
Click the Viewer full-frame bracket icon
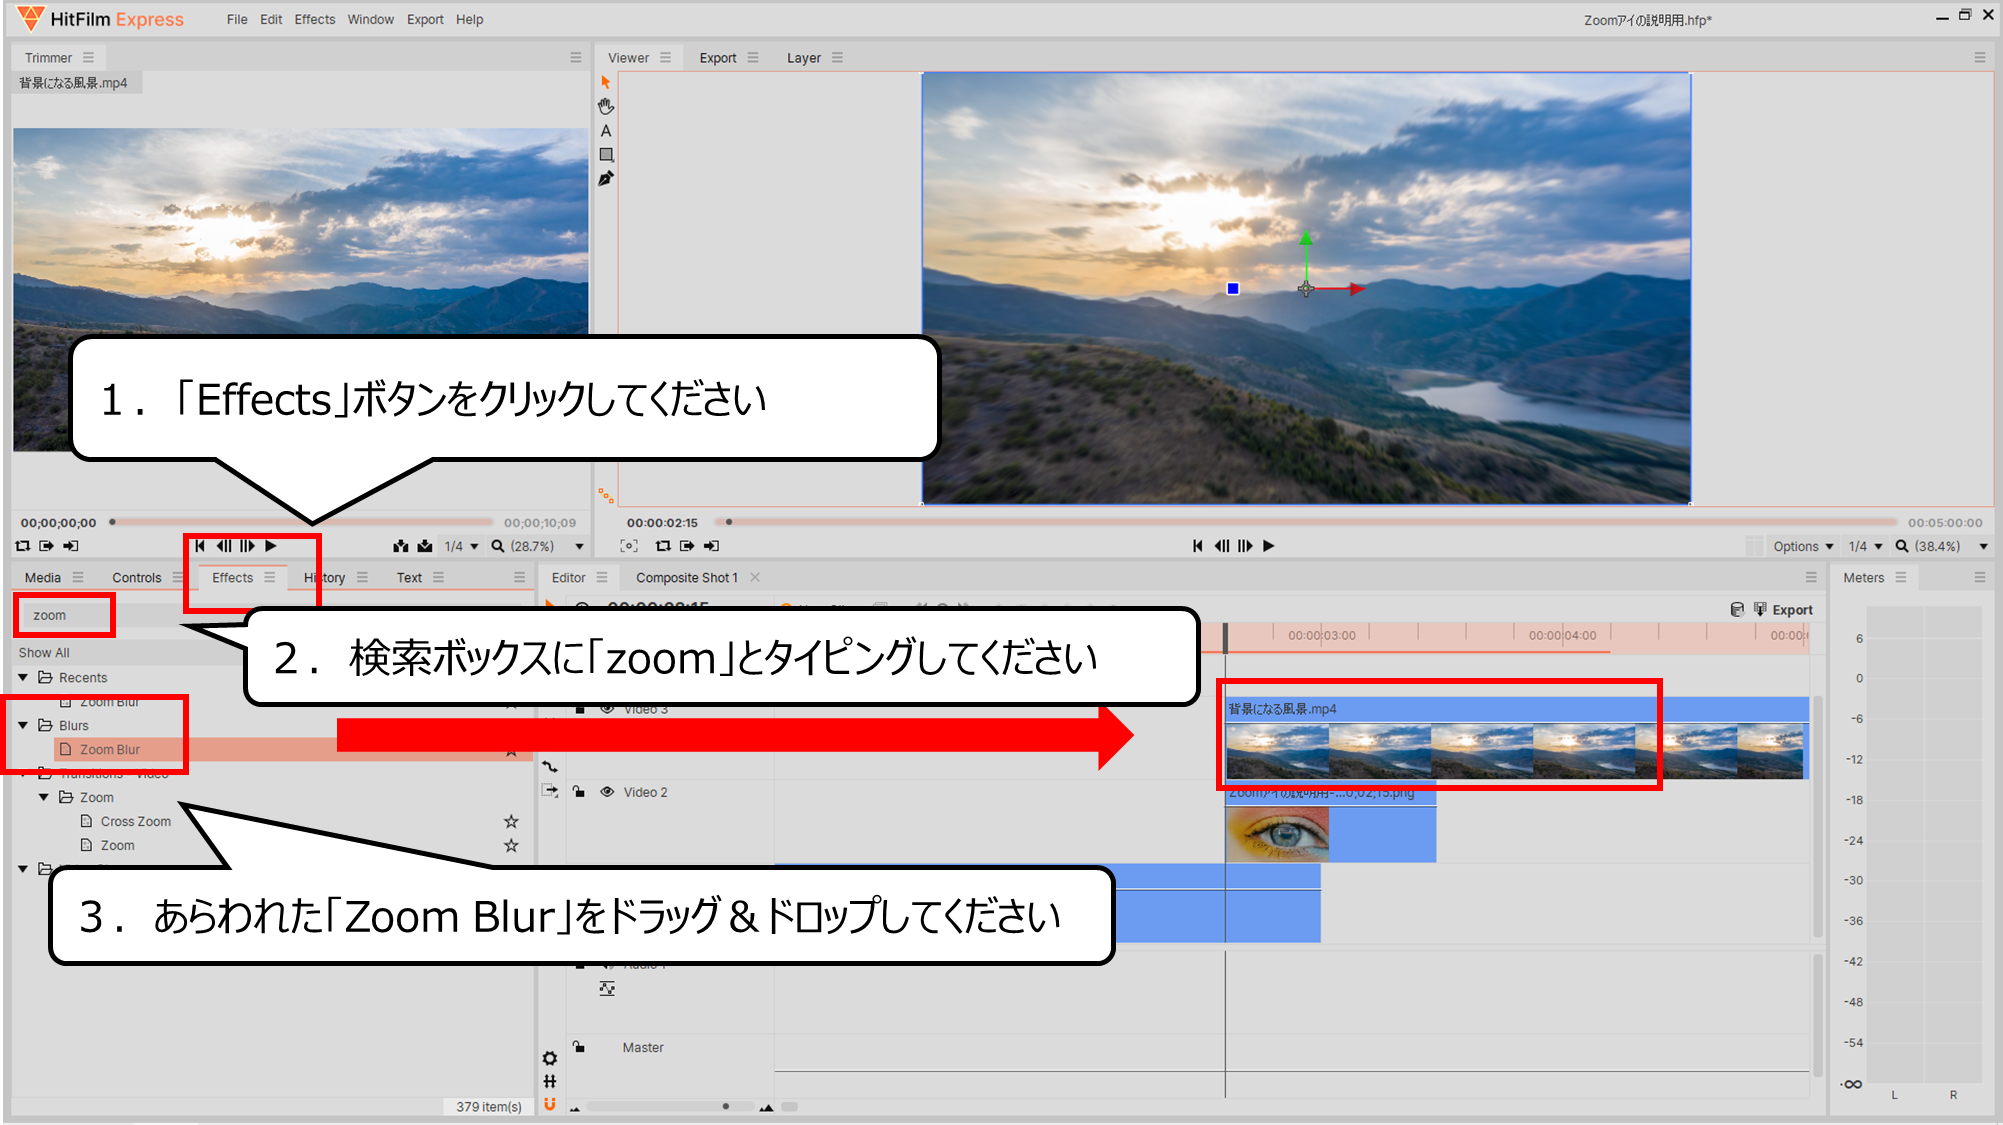tap(629, 546)
